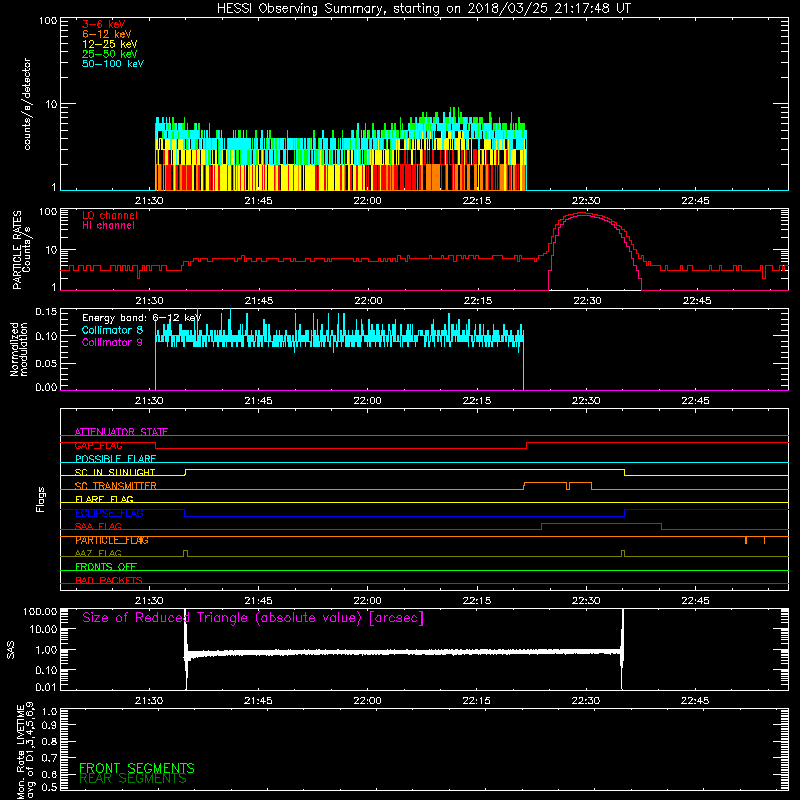This screenshot has height=800, width=800.
Task: Click the PARTICLE RATES axis label
Action: (21, 250)
